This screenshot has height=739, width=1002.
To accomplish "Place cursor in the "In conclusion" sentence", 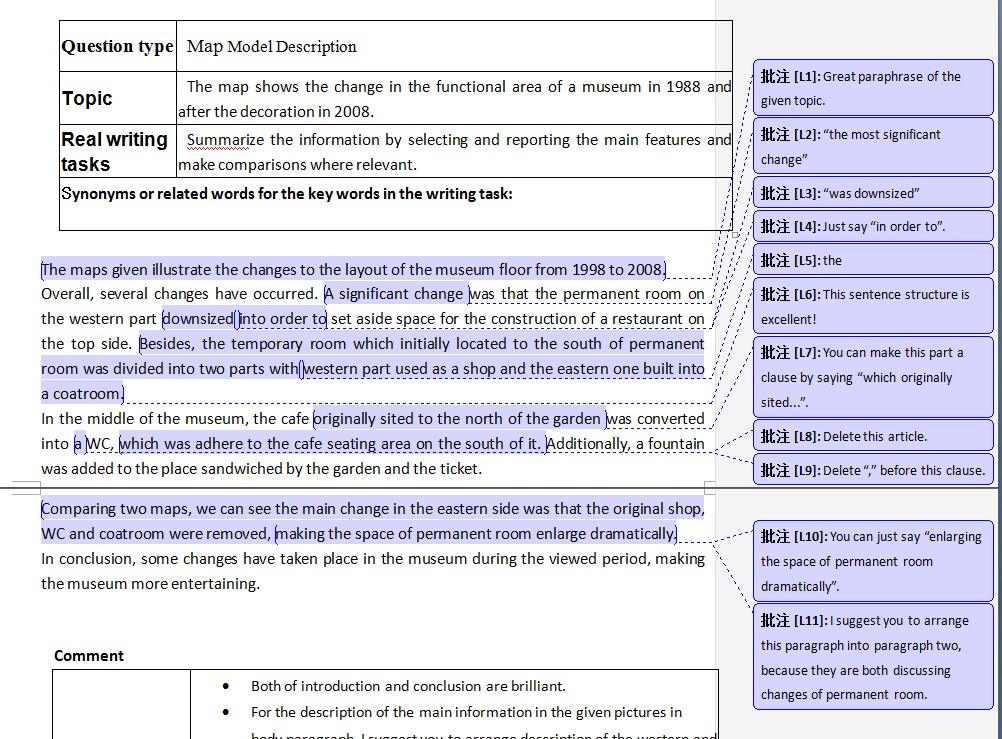I will click(300, 559).
